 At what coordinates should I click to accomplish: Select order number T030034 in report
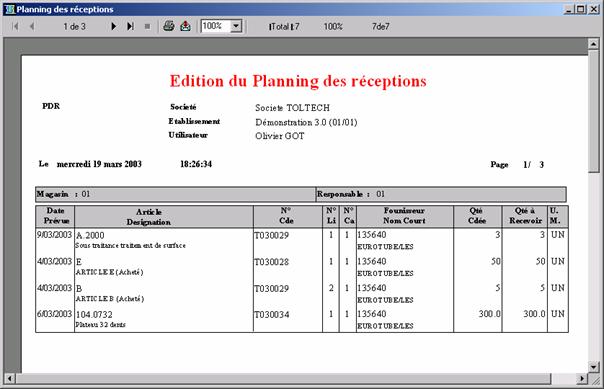(272, 315)
